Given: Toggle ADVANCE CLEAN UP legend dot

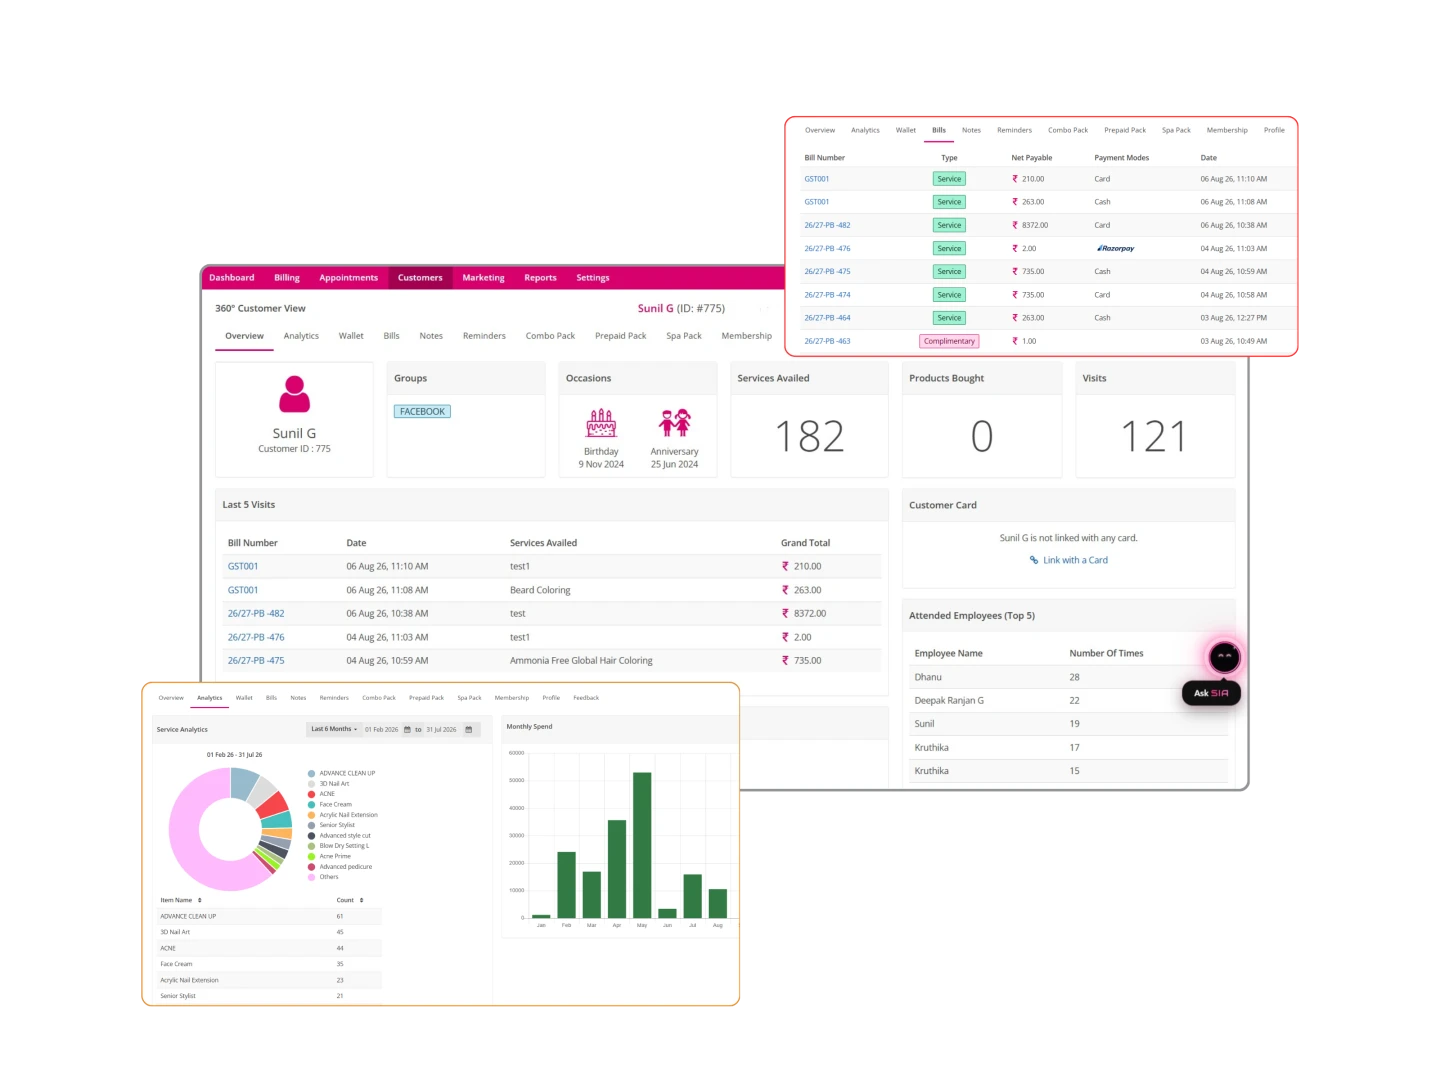Looking at the screenshot, I should click(311, 773).
